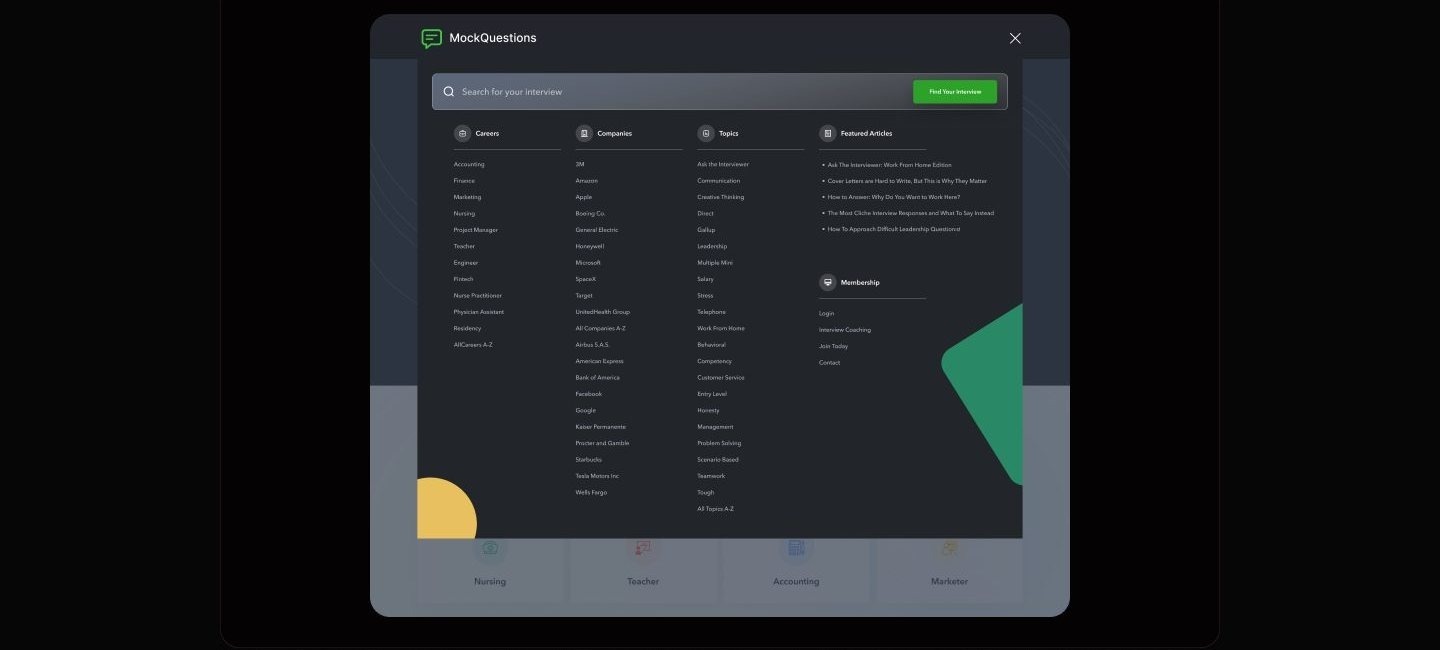This screenshot has height=650, width=1440.
Task: Read 'Ask The Interviewer: Work From Home Edition' article
Action: [x=890, y=165]
